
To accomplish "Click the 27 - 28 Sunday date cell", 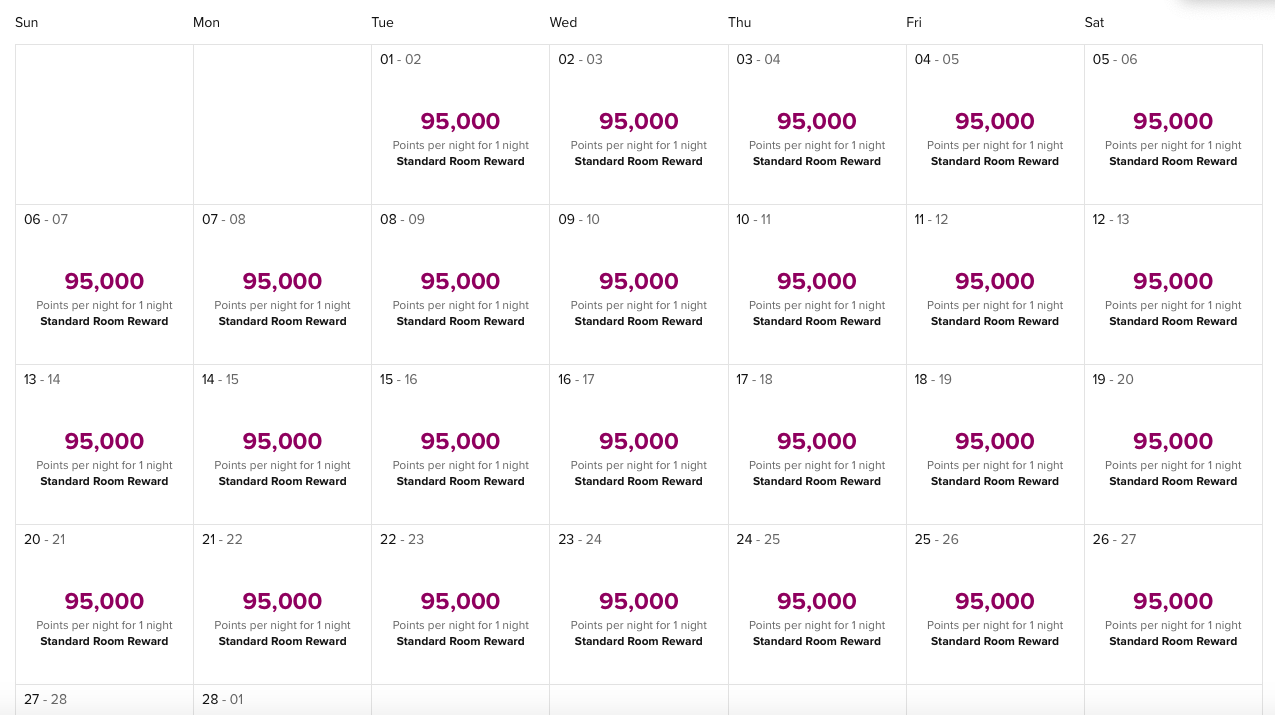I will [104, 700].
